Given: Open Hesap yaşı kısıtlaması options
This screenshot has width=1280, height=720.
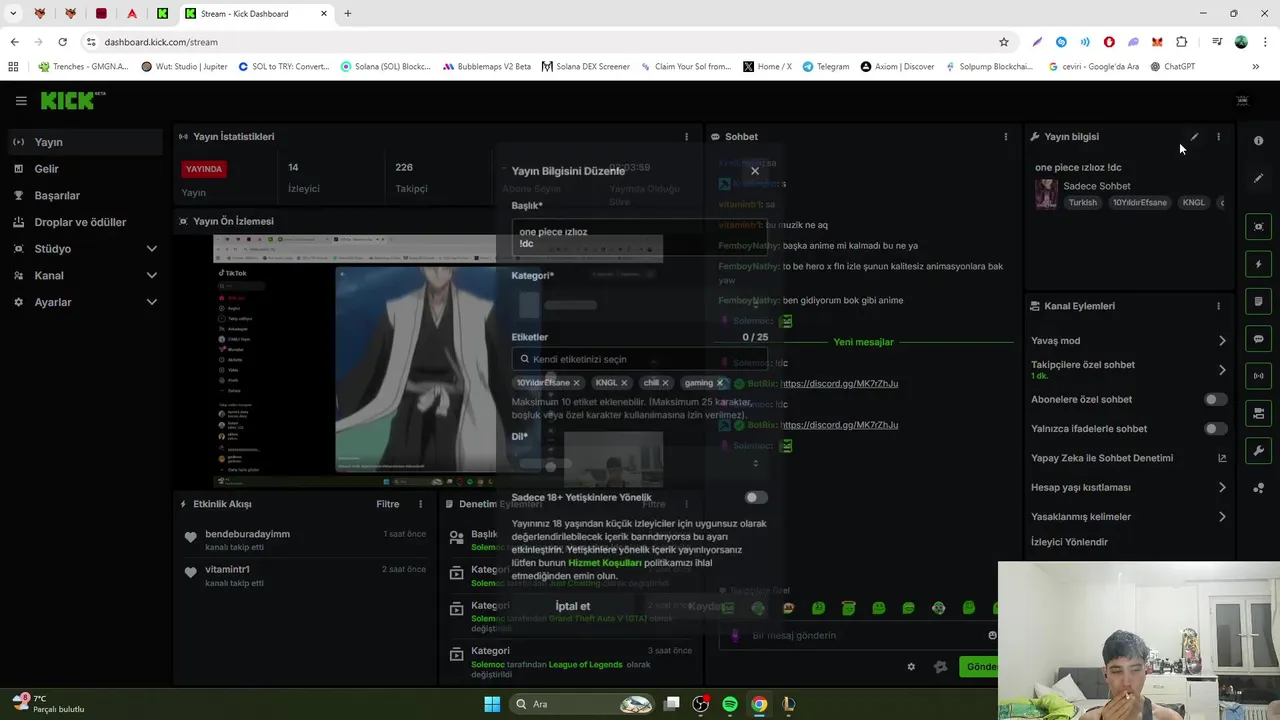Looking at the screenshot, I should coord(1128,488).
